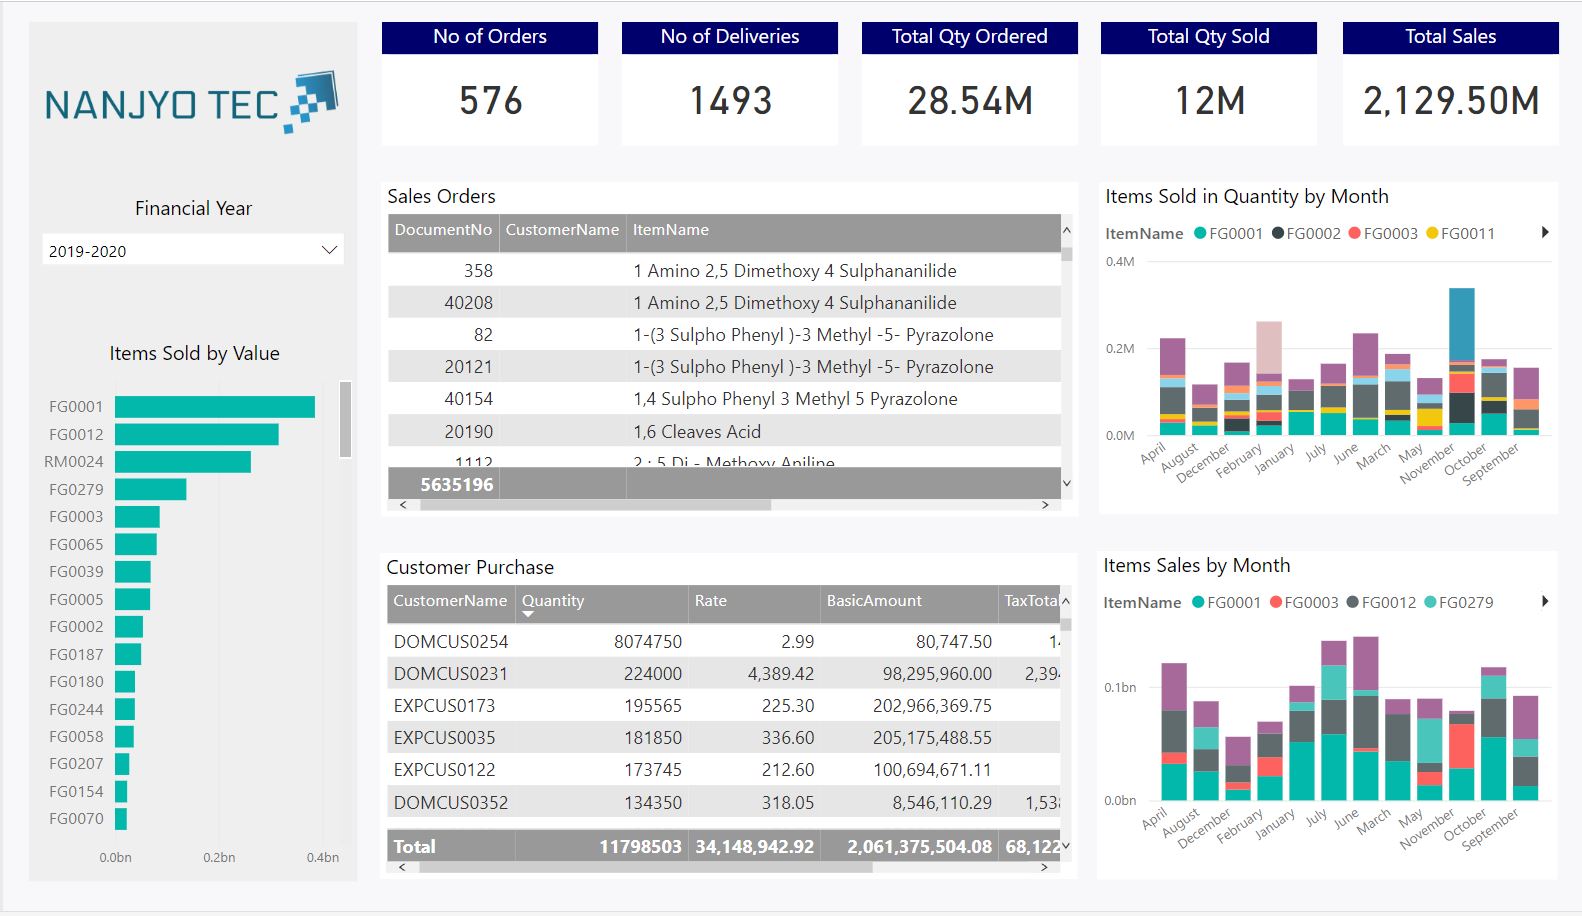
Task: Click Customer Purchase Total quantity 11798503
Action: (640, 846)
